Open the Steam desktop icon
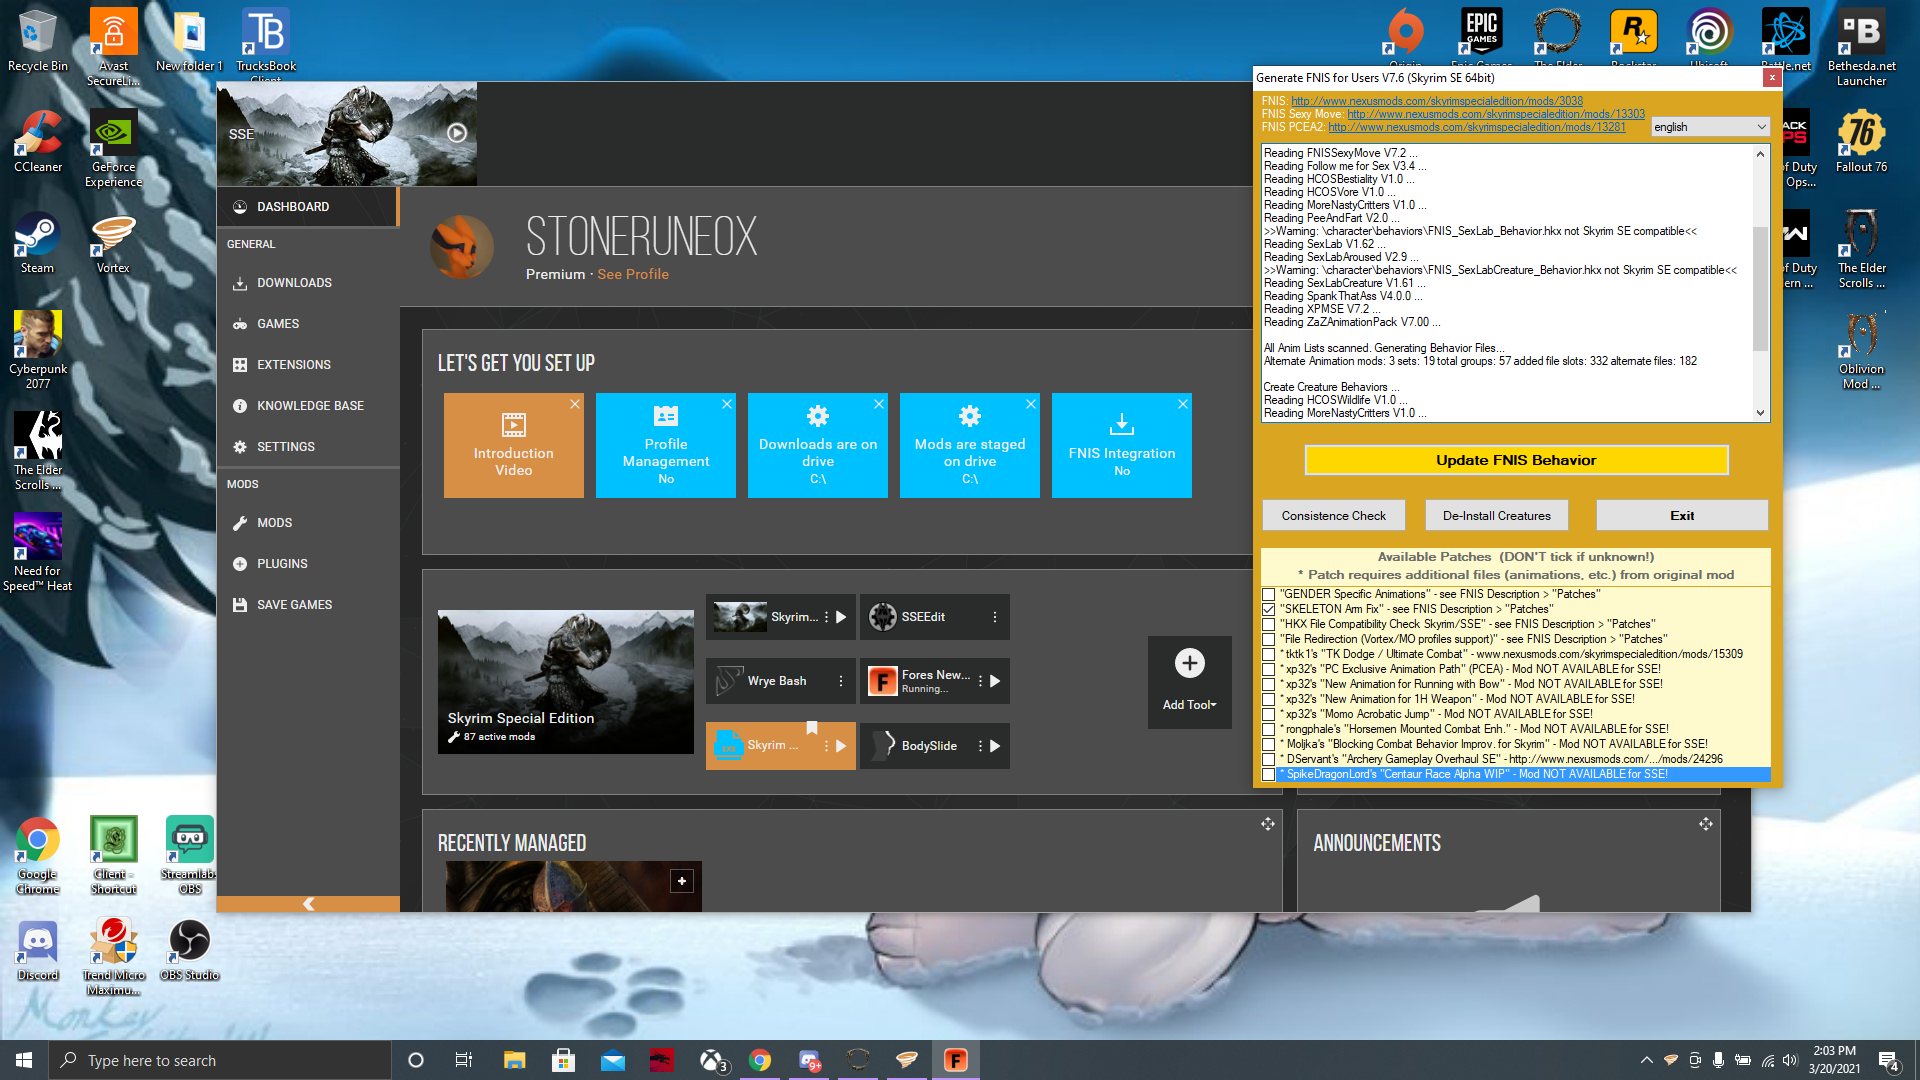Screen dimensions: 1920x1080 (37, 243)
